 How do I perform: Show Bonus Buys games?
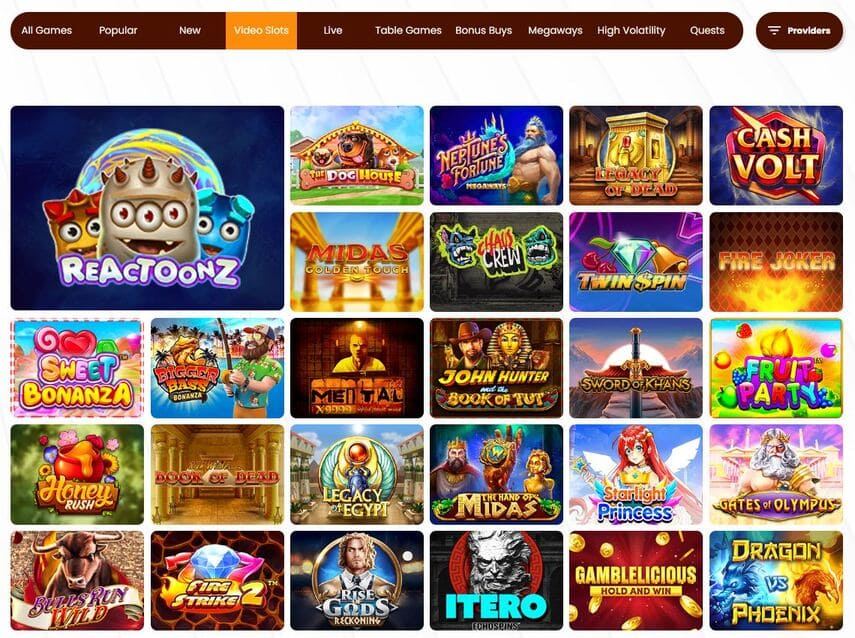[x=483, y=31]
